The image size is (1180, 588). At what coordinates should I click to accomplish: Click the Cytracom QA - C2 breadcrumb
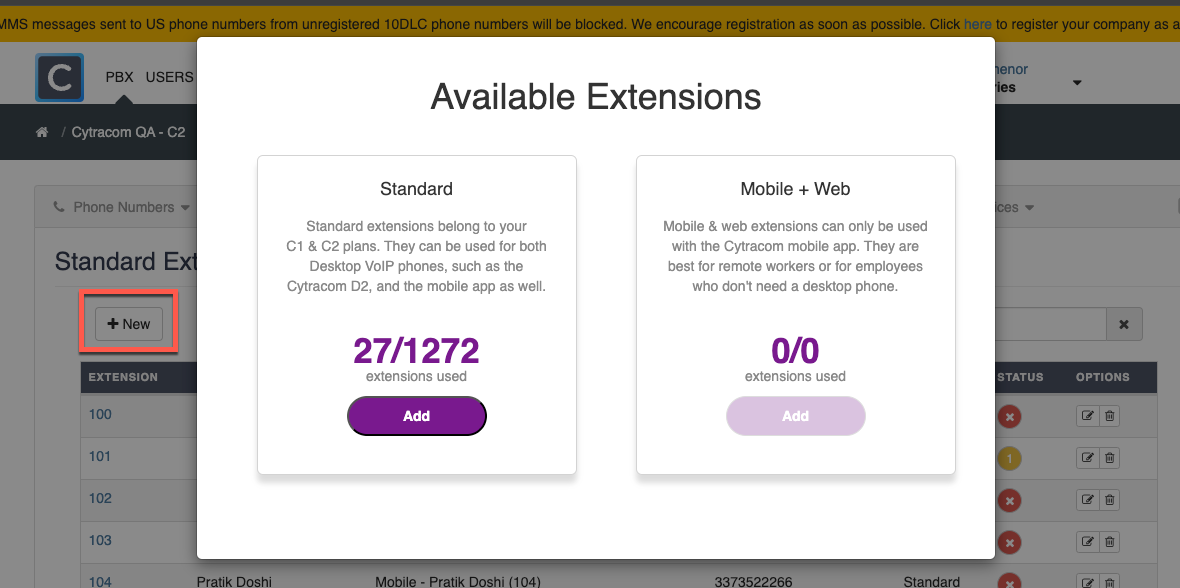pyautogui.click(x=128, y=132)
